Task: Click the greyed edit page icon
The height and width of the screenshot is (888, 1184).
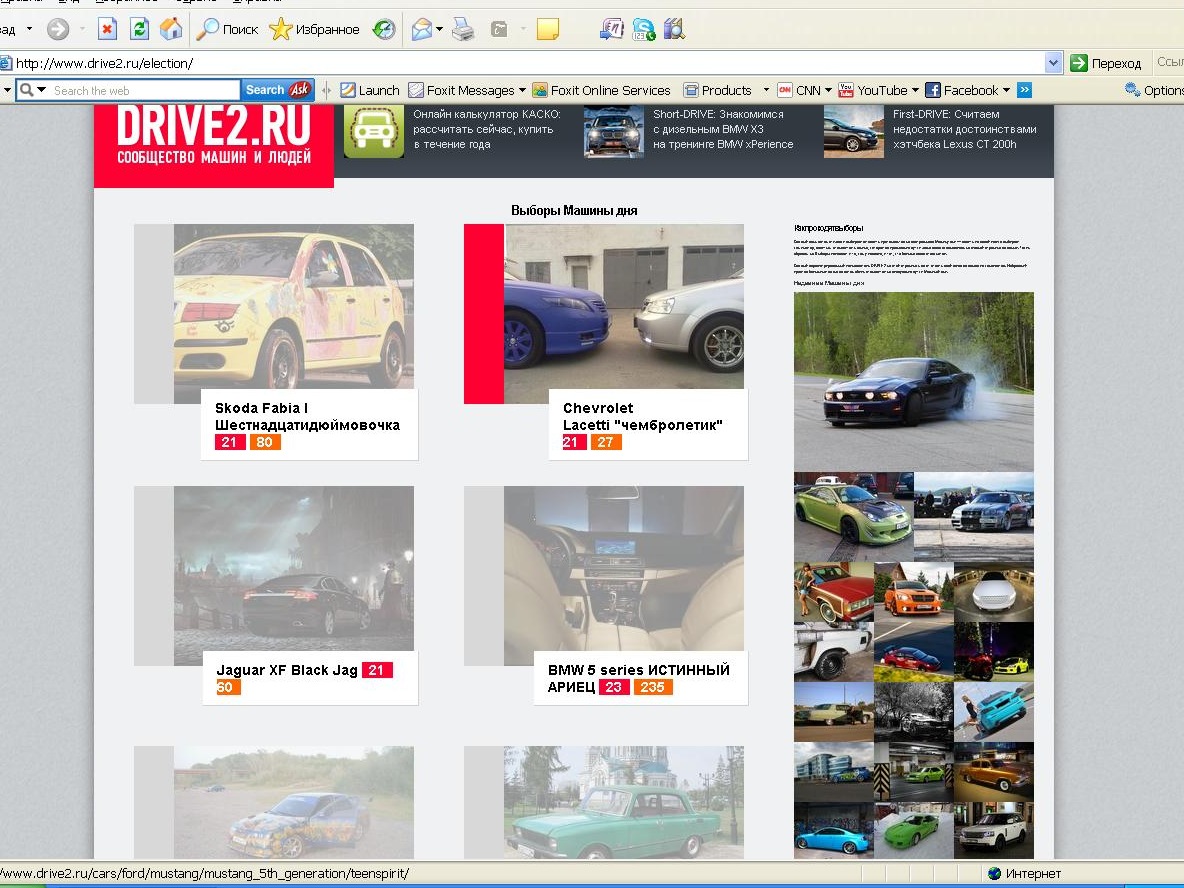Action: point(499,29)
